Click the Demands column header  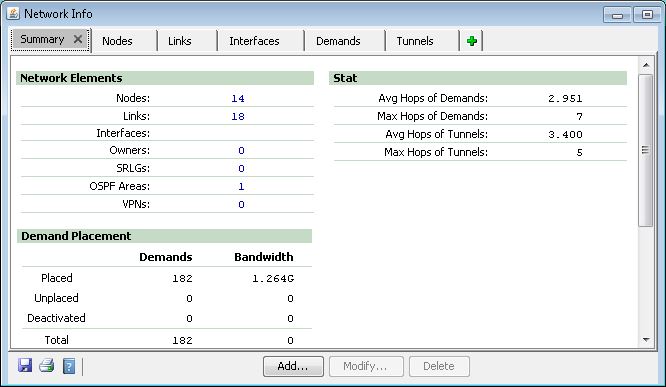tap(166, 257)
